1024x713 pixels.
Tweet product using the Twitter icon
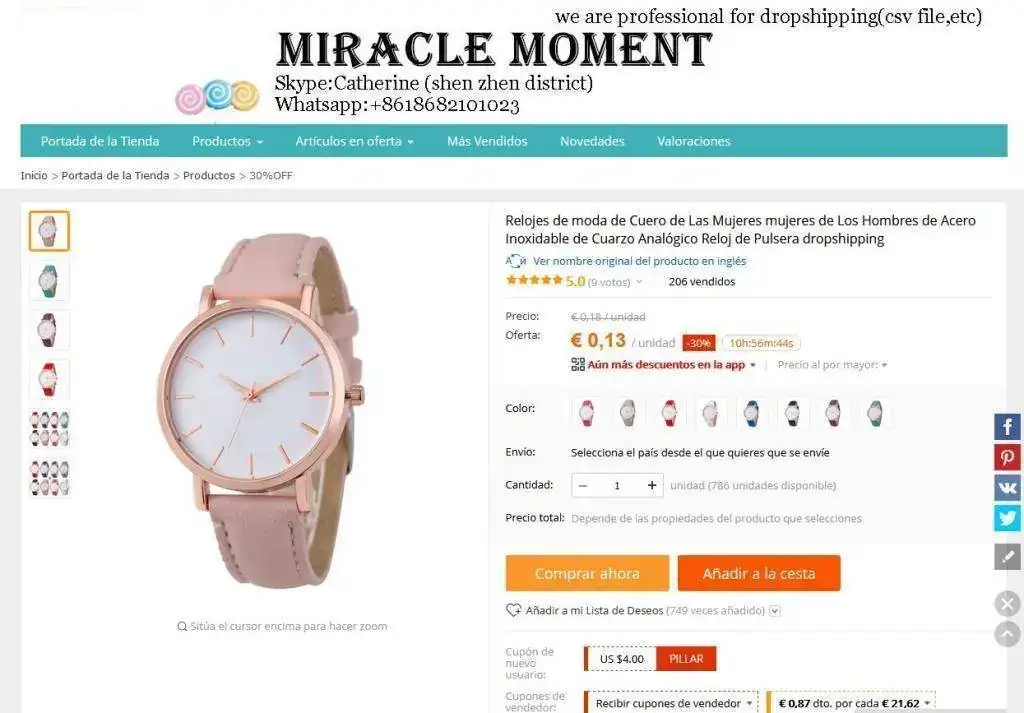(x=1007, y=518)
